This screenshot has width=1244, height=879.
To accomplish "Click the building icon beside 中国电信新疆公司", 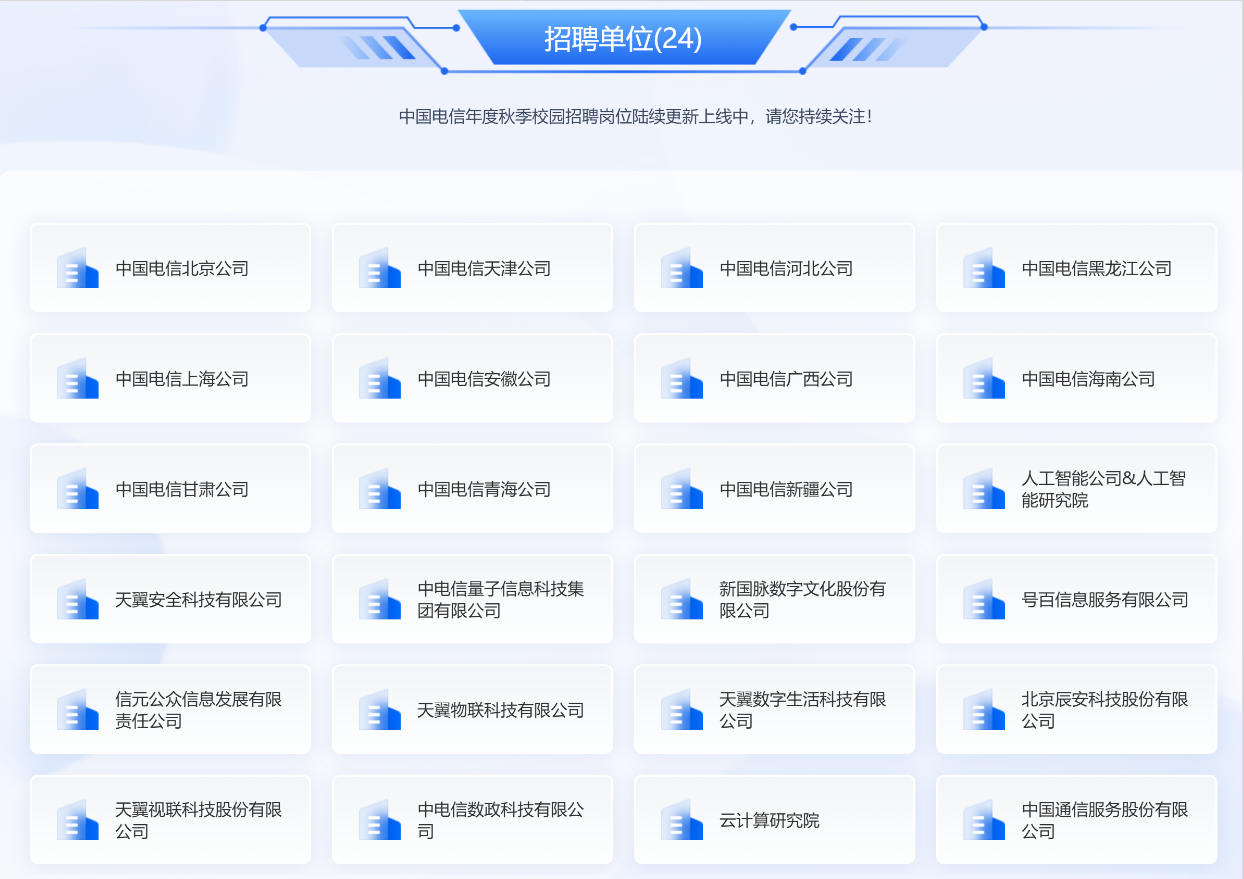I will click(x=682, y=489).
